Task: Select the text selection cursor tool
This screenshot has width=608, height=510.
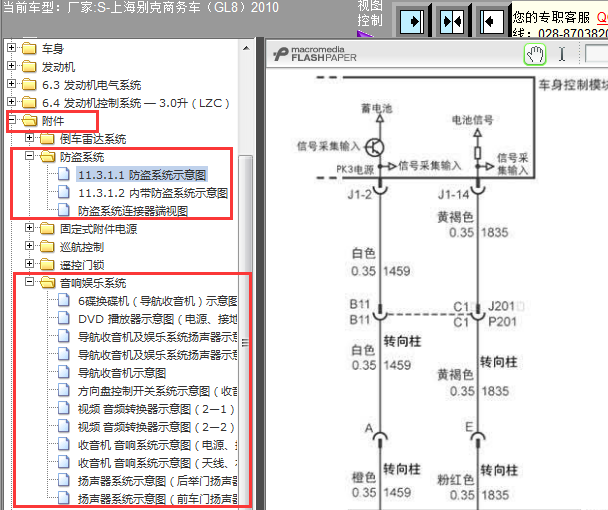Action: 562,54
